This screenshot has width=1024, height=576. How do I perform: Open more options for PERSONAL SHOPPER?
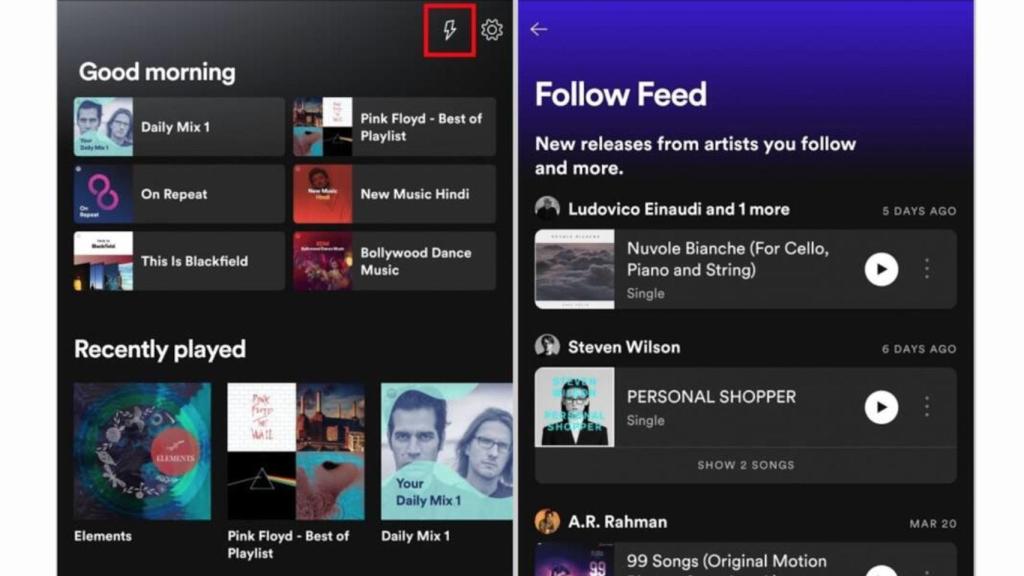click(x=927, y=407)
